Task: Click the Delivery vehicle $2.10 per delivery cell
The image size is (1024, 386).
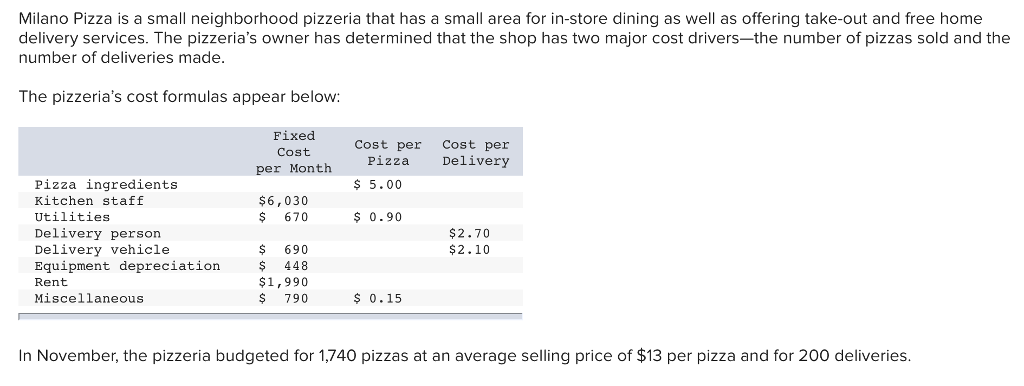Action: pyautogui.click(x=469, y=250)
